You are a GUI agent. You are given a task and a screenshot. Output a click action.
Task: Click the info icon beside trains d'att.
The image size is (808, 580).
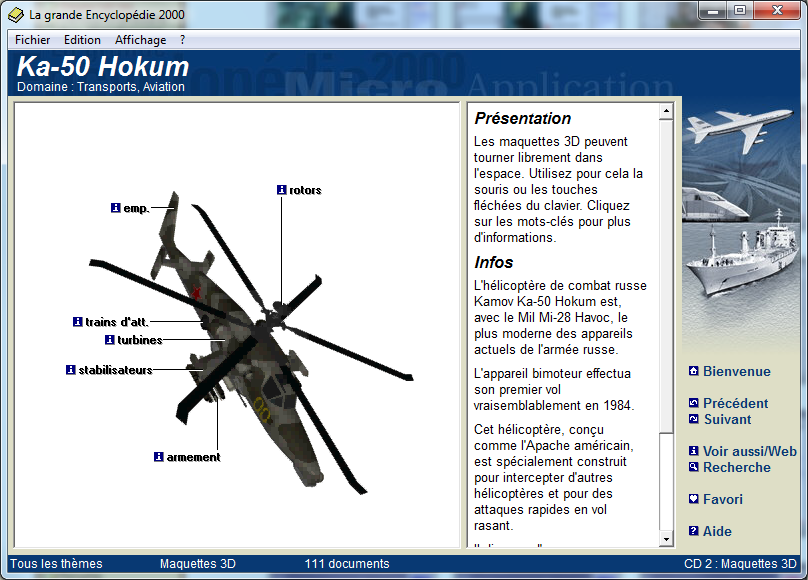click(x=77, y=322)
